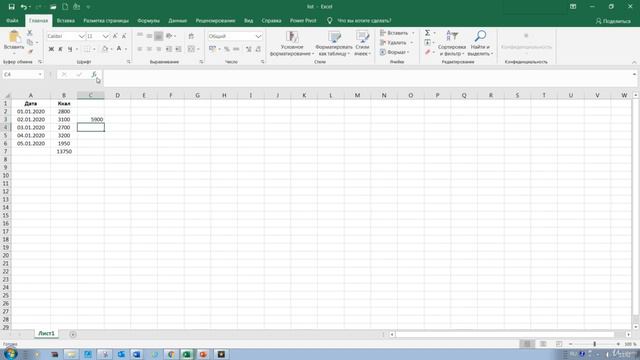
Task: Click the Undo arrow in quick access toolbar
Action: [24, 7]
